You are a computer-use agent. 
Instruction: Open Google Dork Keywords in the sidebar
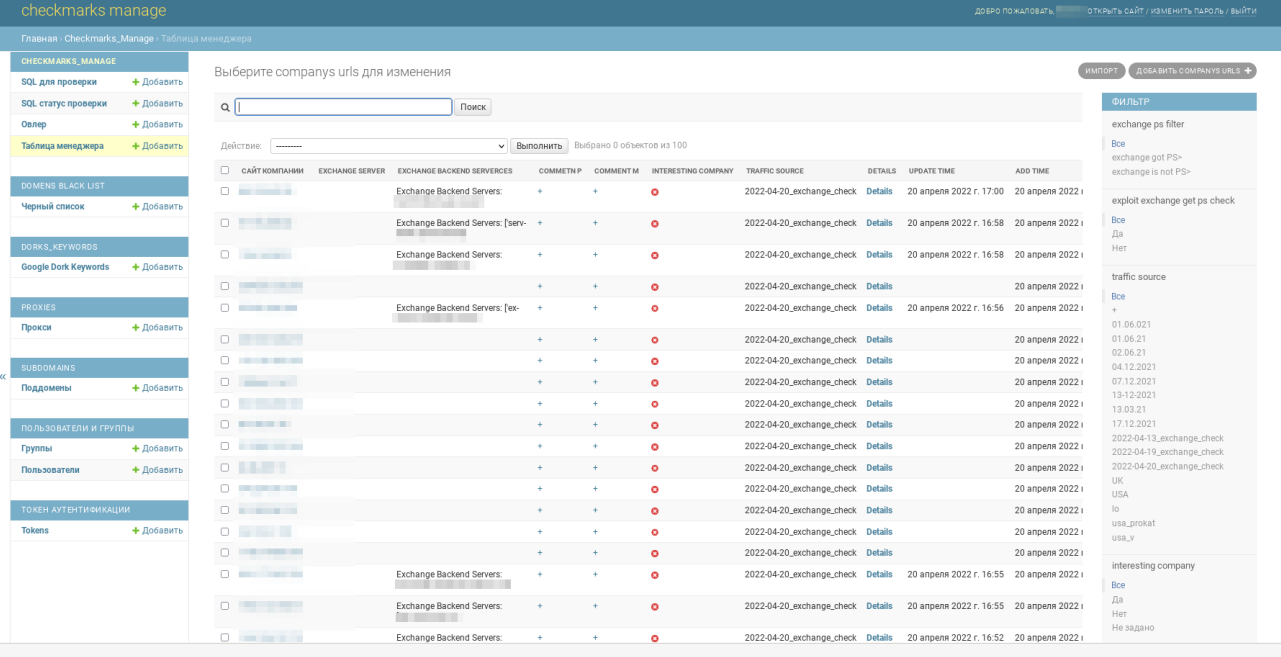pos(65,267)
